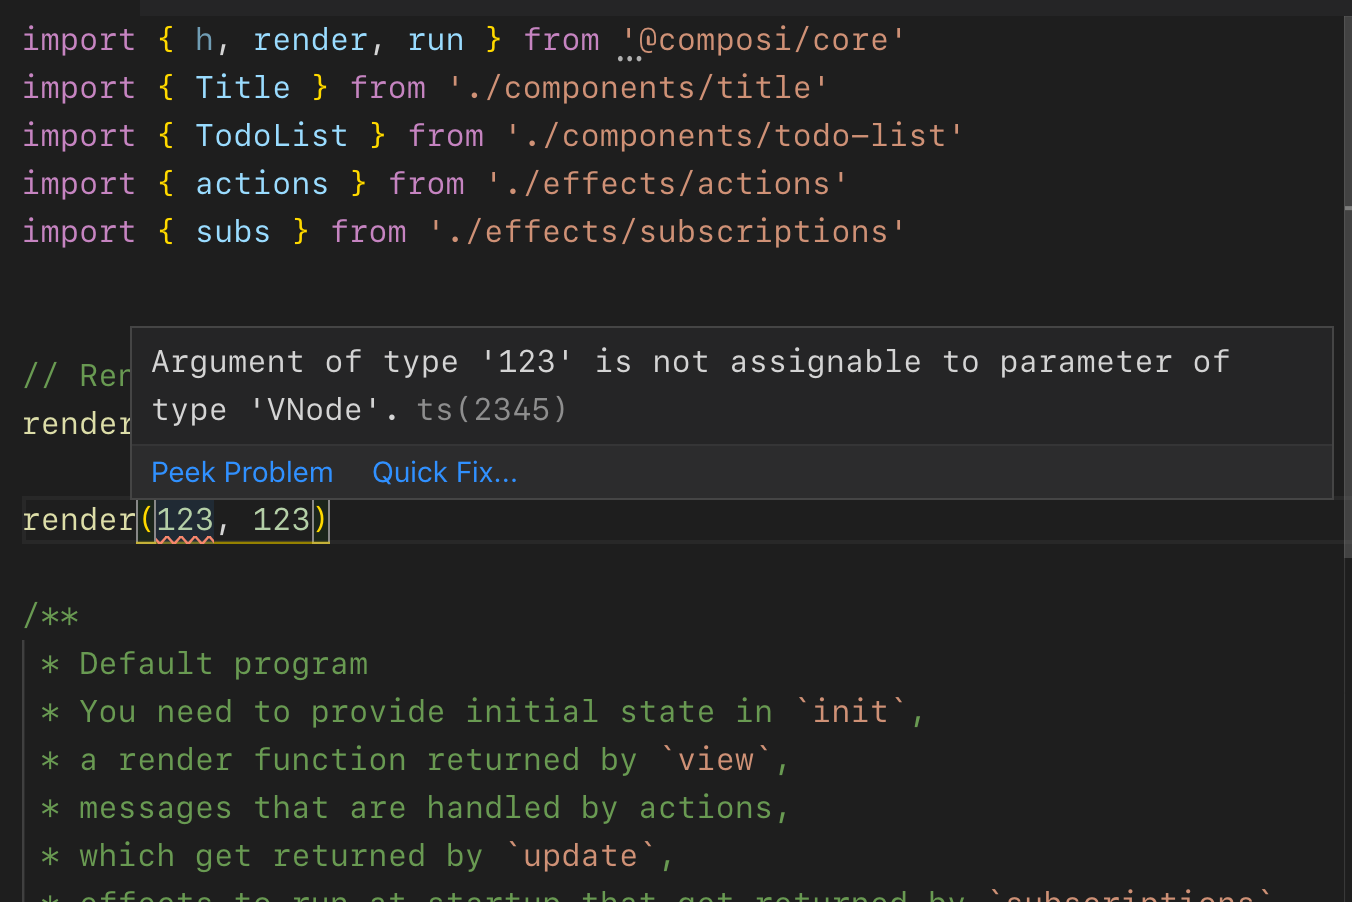Click the actions import identifier
Screen dimensions: 1352x902
coord(262,184)
